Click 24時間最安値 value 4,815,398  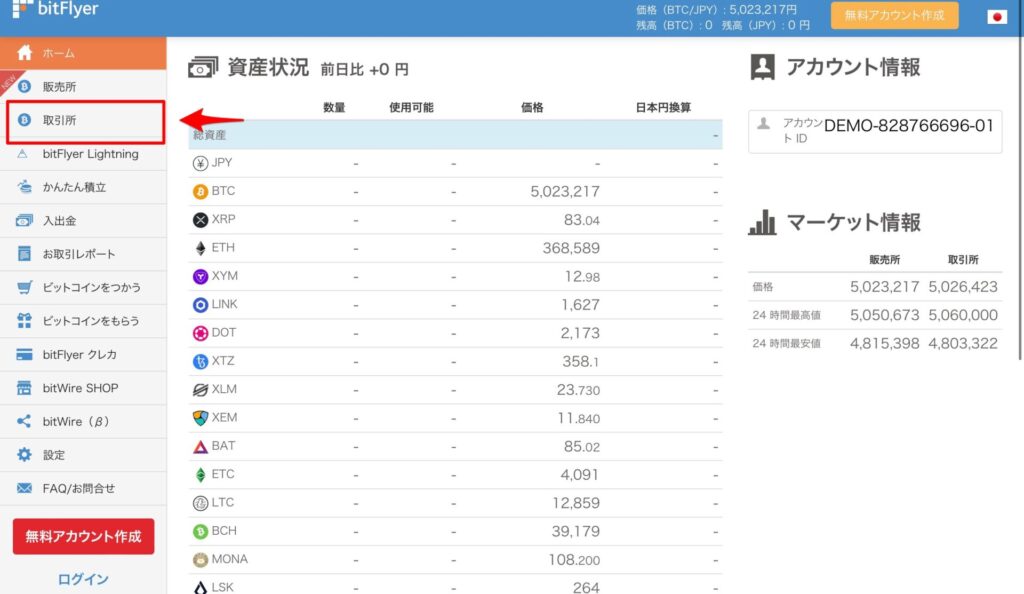click(884, 343)
